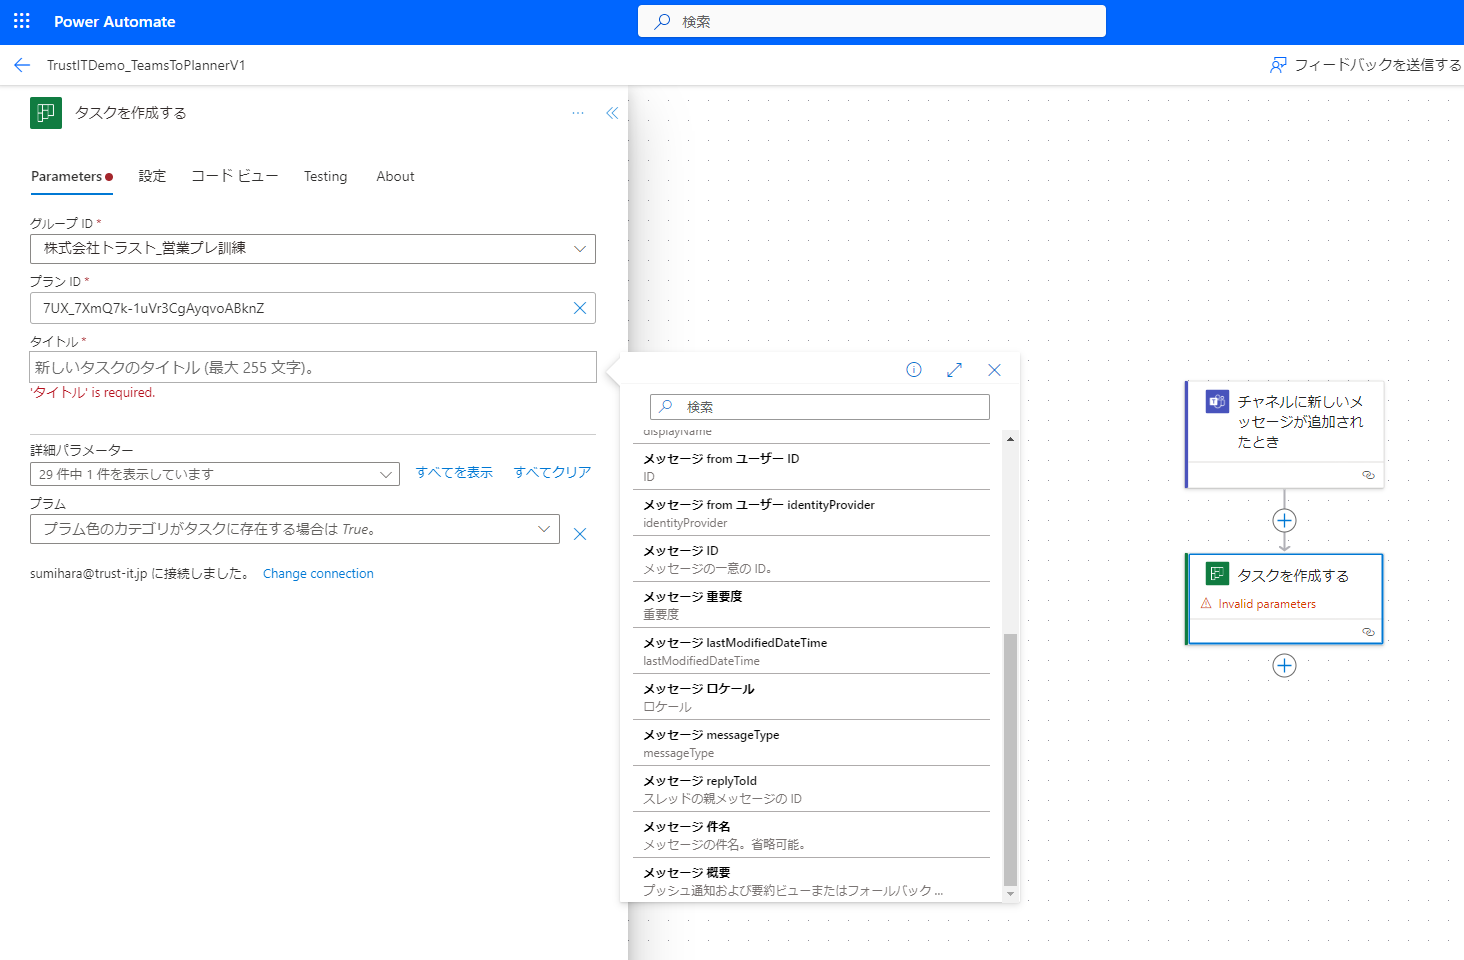This screenshot has width=1464, height=960.
Task: Clear the Plan ID value with X
Action: (x=579, y=308)
